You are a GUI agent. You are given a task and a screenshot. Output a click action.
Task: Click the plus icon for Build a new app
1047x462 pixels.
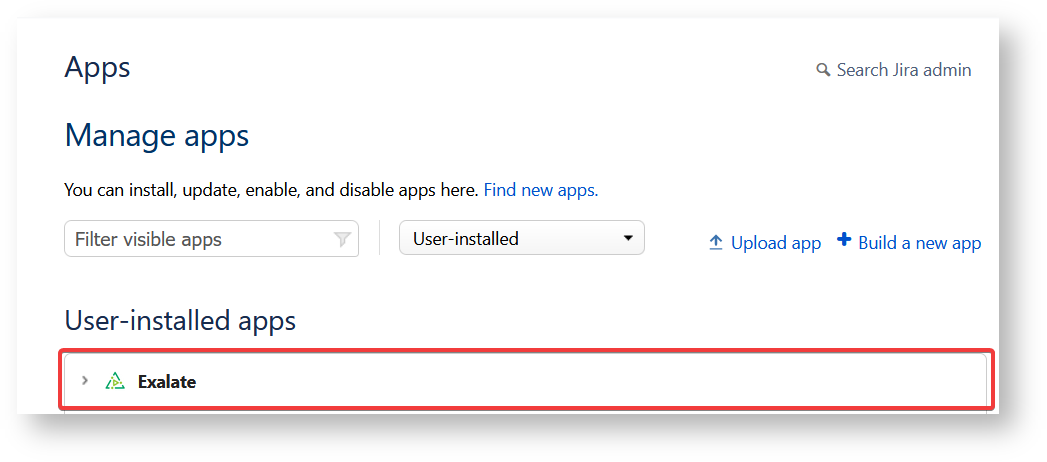click(844, 240)
